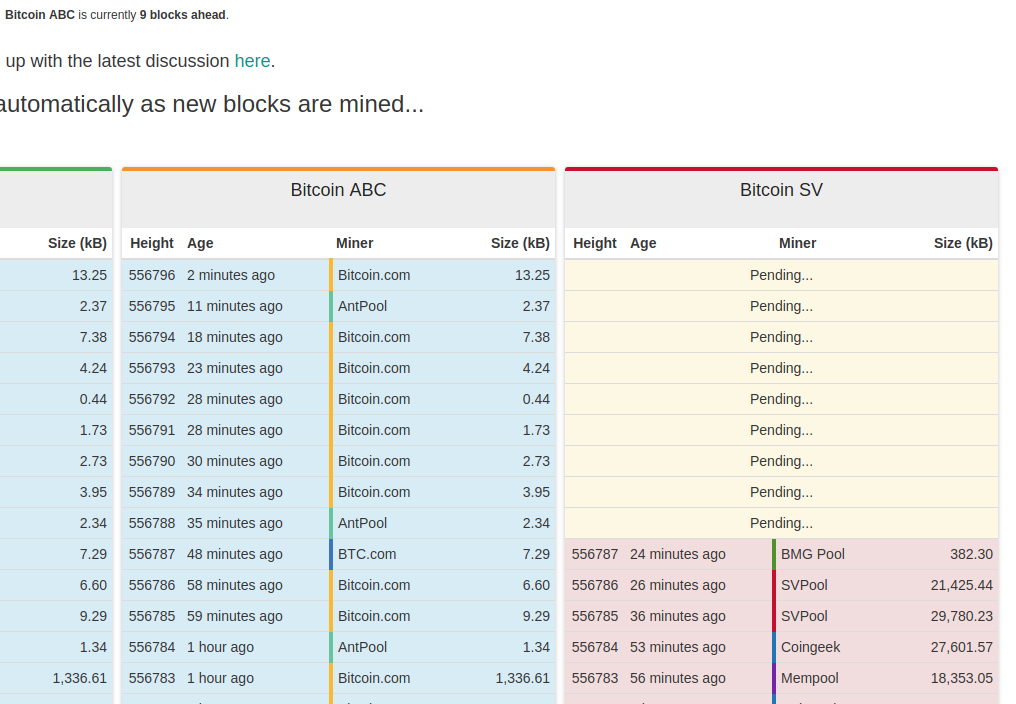Screen dimensions: 1016x704
Task: Click BMG Pool miner in Bitcoin SV
Action: 813,554
